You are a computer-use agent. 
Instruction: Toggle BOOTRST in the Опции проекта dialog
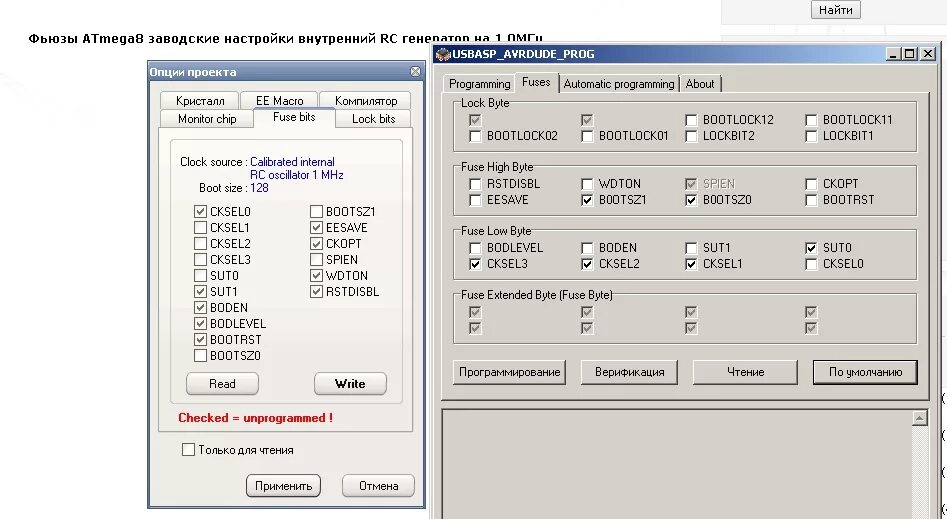pos(201,340)
